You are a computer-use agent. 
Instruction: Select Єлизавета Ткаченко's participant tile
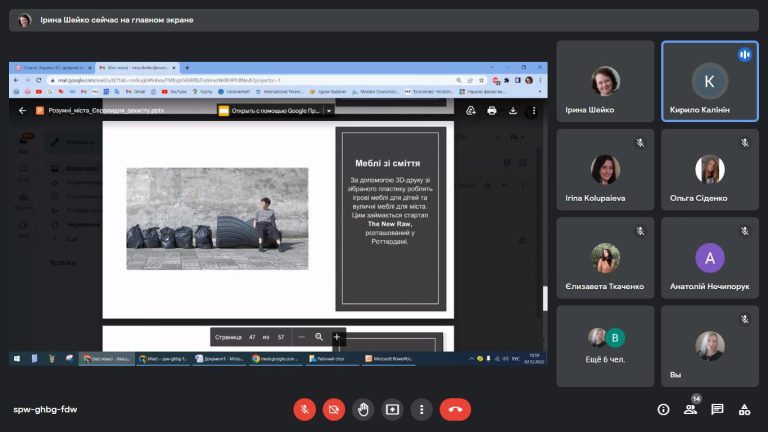click(605, 258)
